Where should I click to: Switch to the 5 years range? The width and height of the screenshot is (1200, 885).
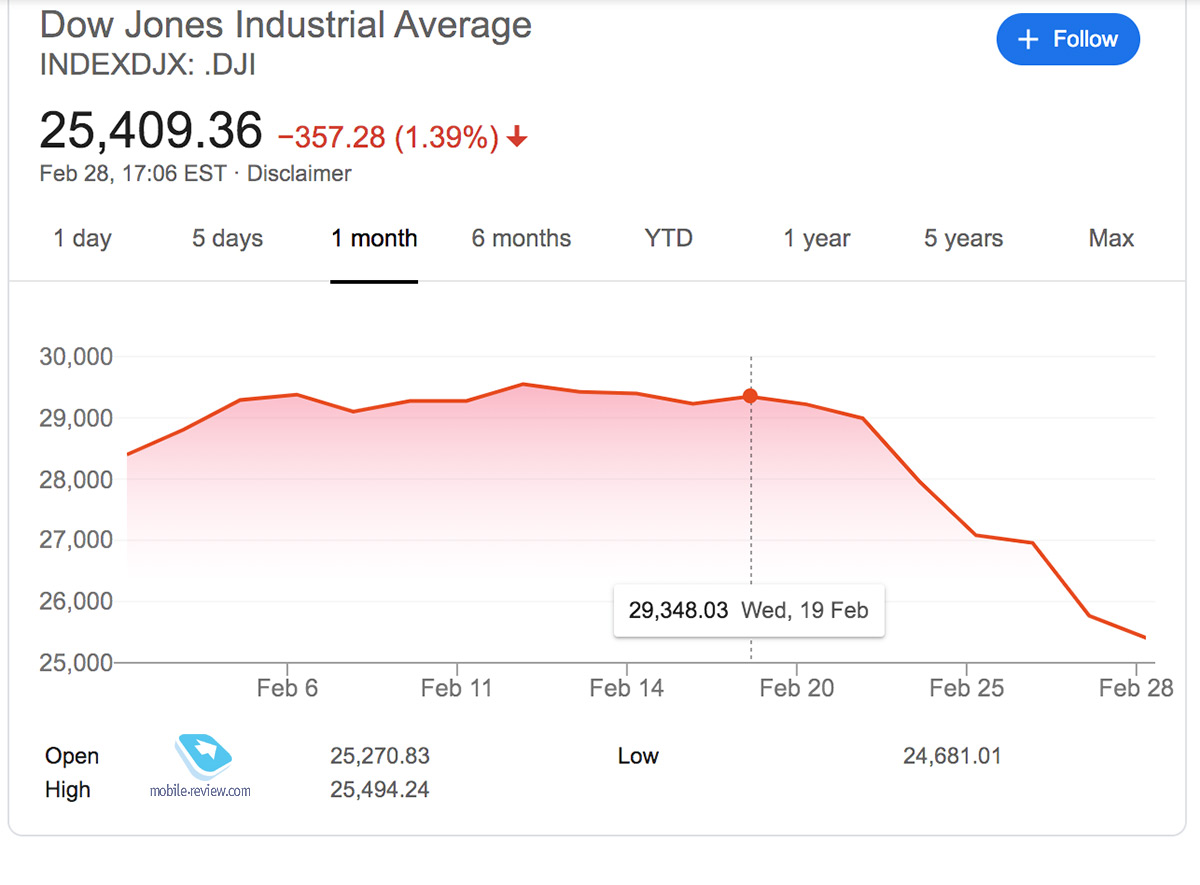click(963, 239)
